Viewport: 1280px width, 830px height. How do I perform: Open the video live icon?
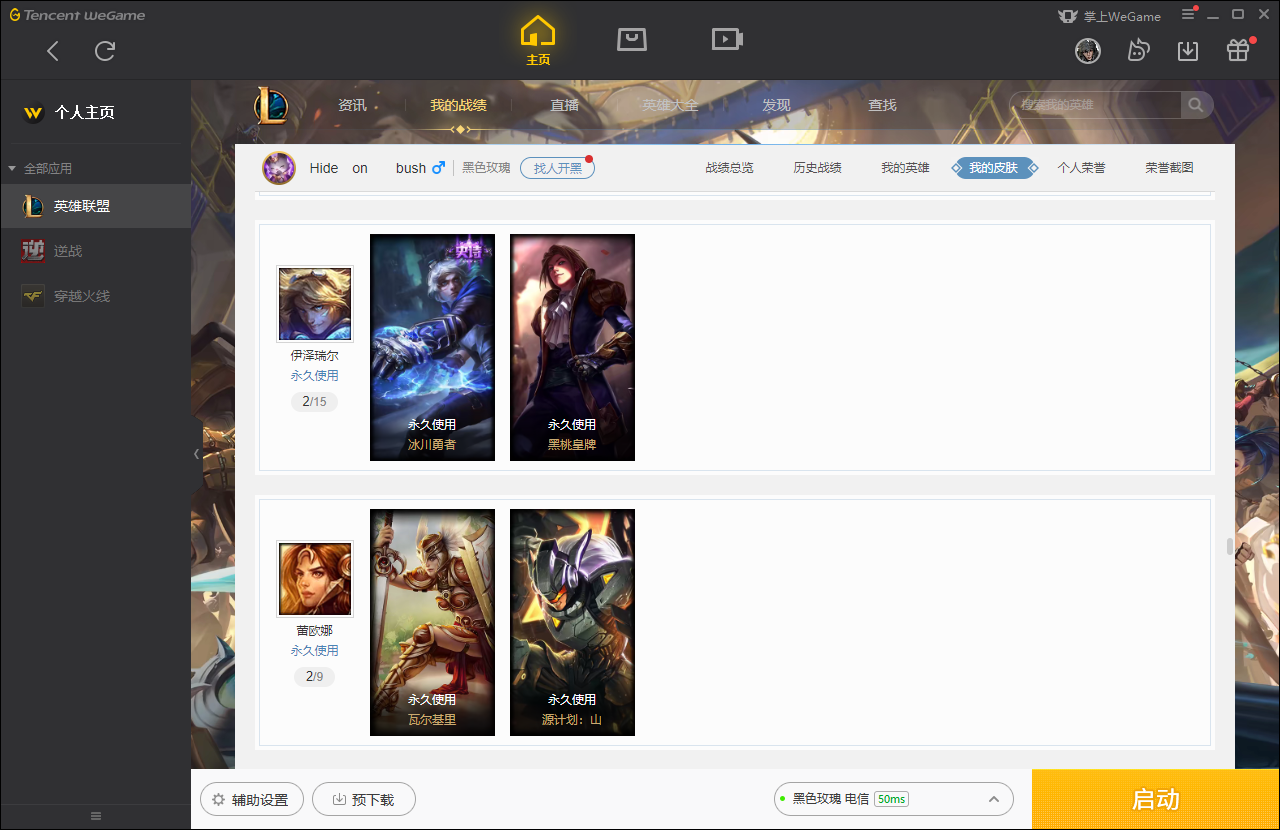[727, 39]
